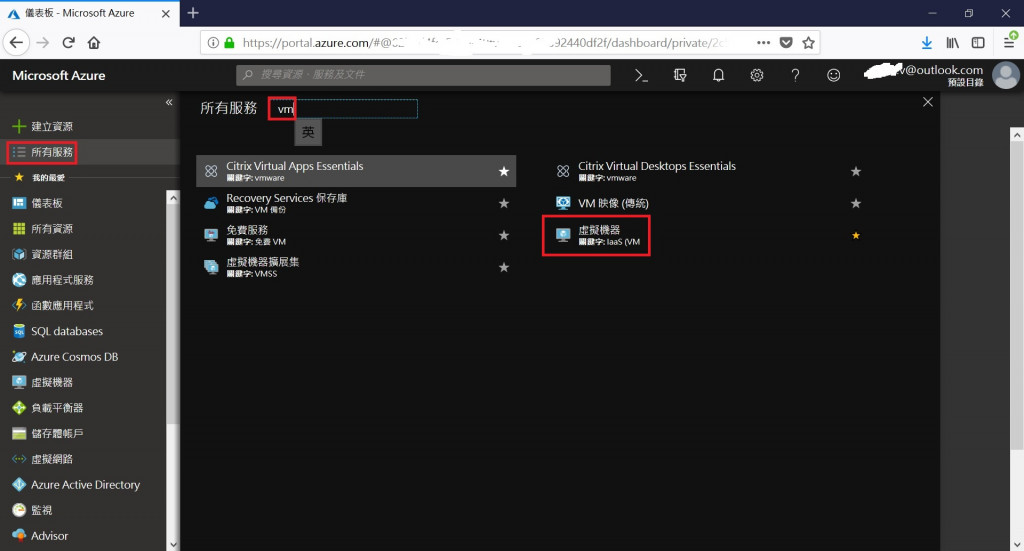Image resolution: width=1024 pixels, height=551 pixels.
Task: Favorite VM 映像 (傳統) star
Action: tap(856, 204)
